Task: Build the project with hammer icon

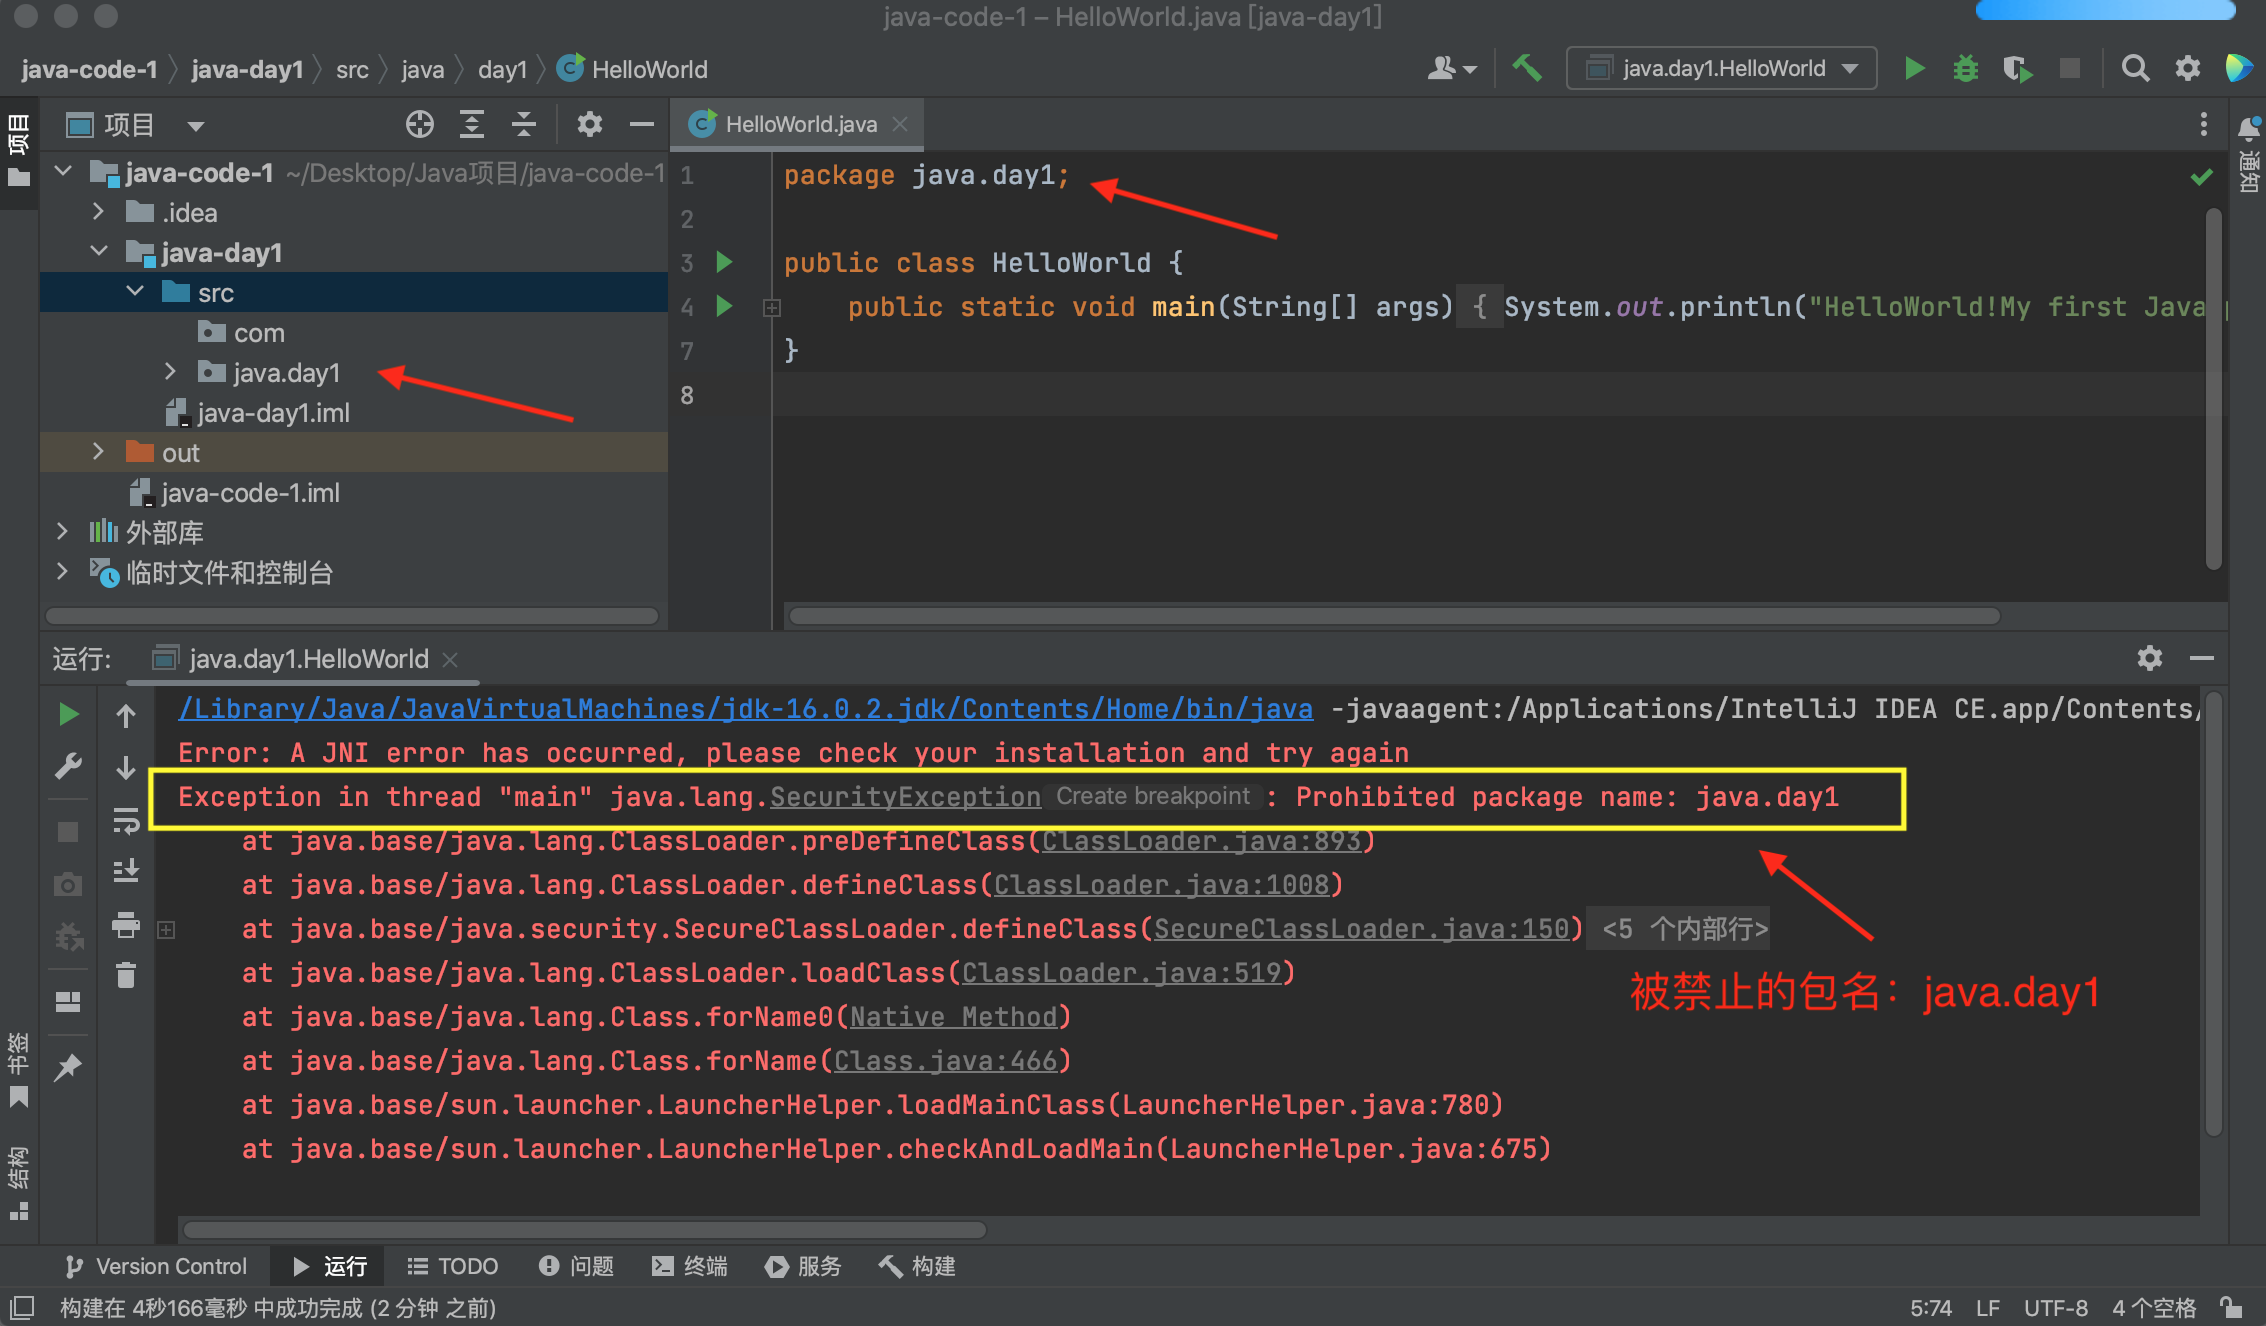Action: (x=1527, y=68)
